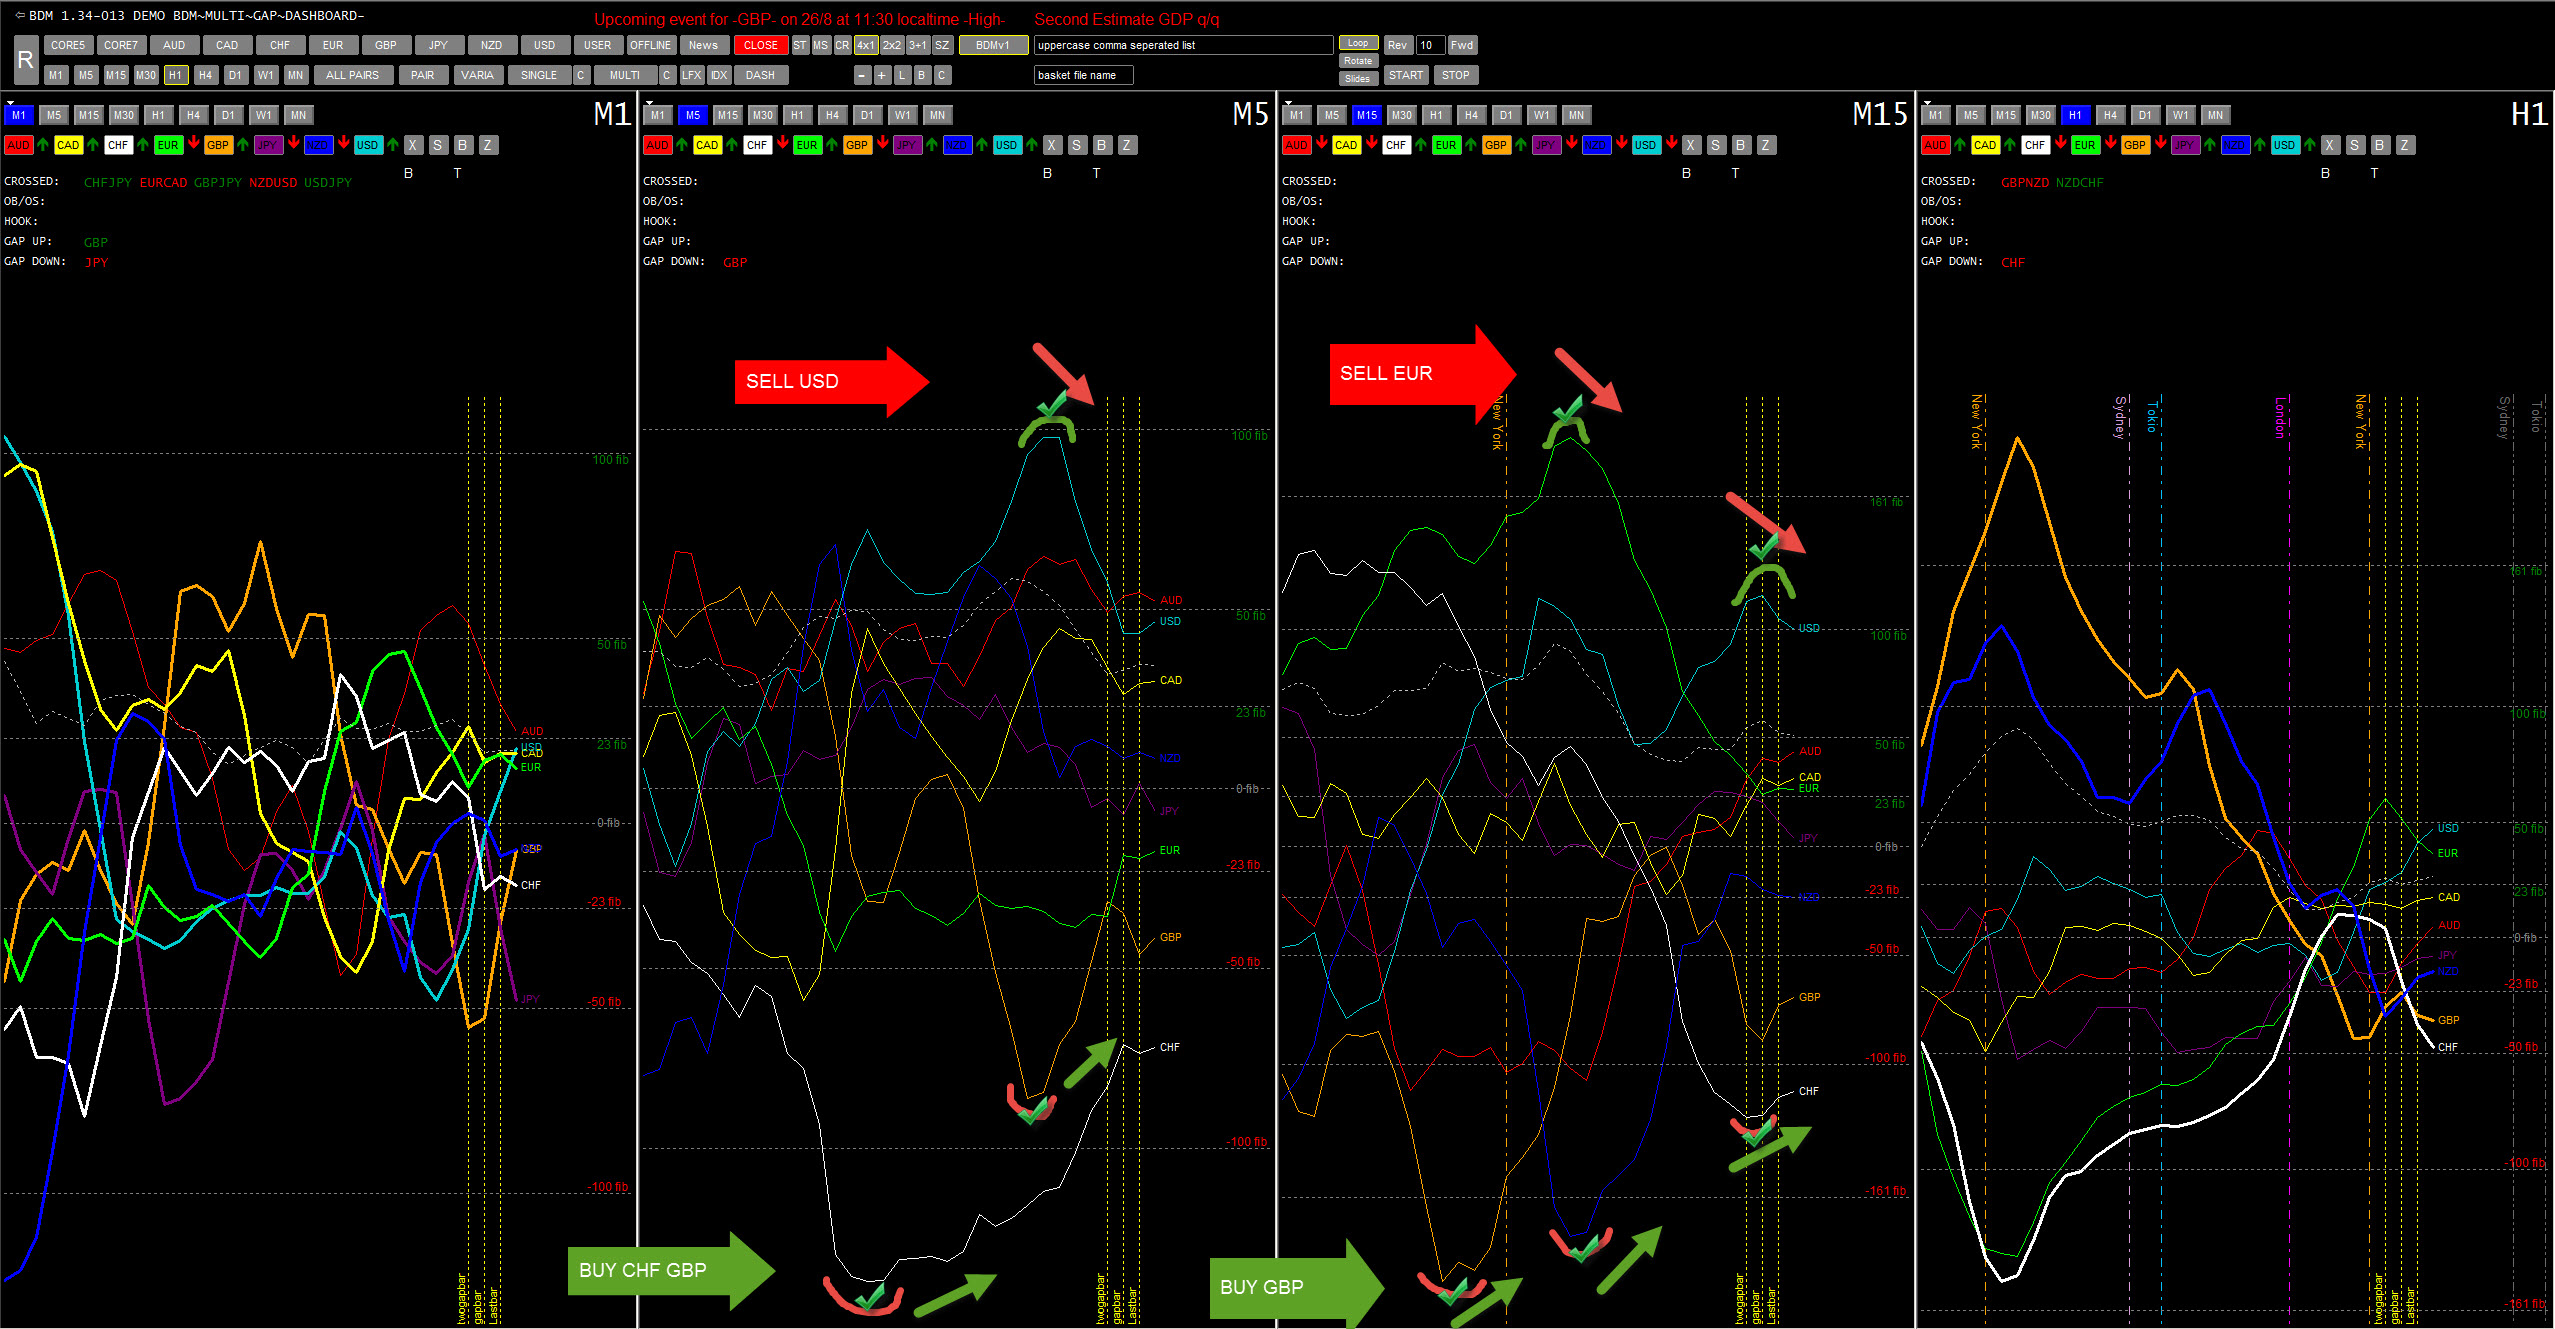Click the S button in M1 panel
This screenshot has width=2555, height=1329.
click(x=438, y=145)
